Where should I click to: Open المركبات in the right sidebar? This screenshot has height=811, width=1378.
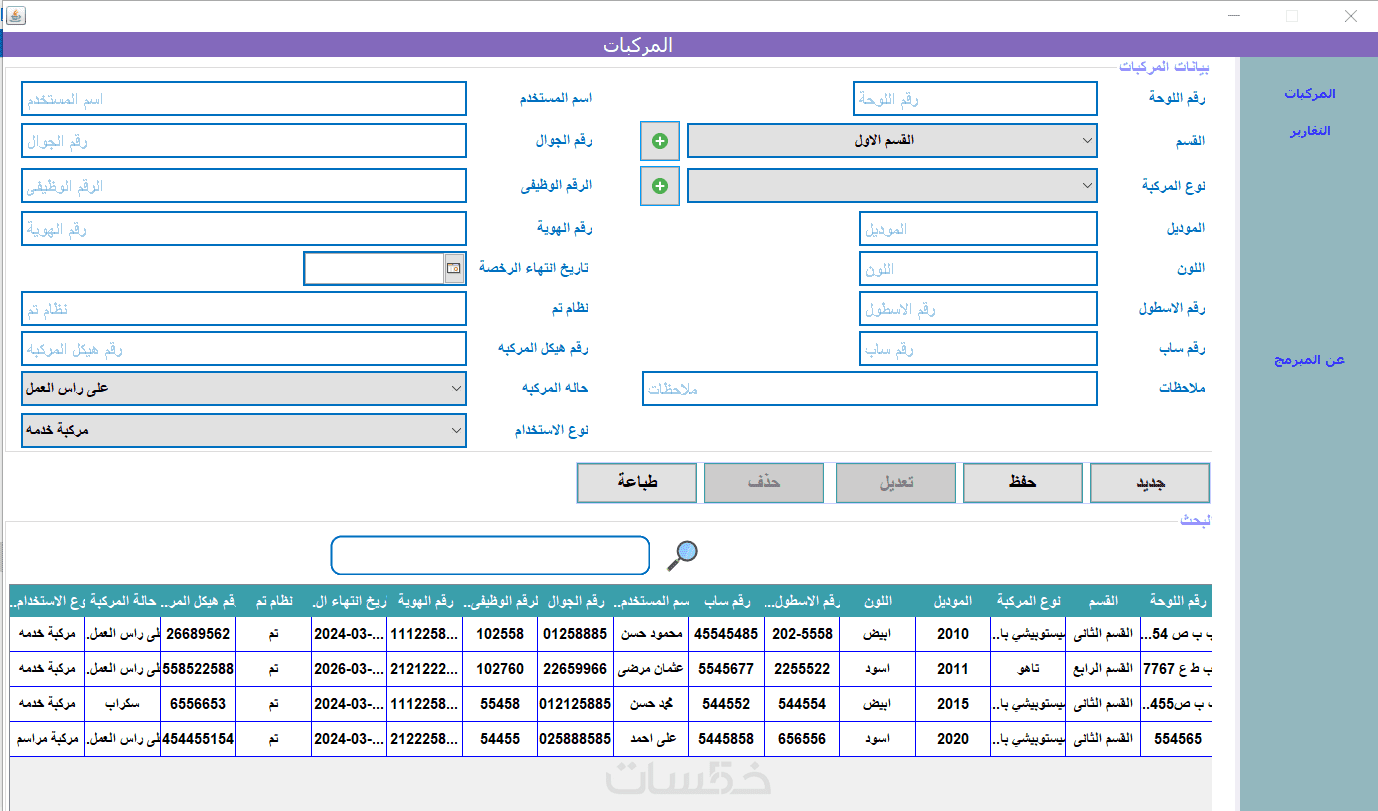coord(1310,94)
